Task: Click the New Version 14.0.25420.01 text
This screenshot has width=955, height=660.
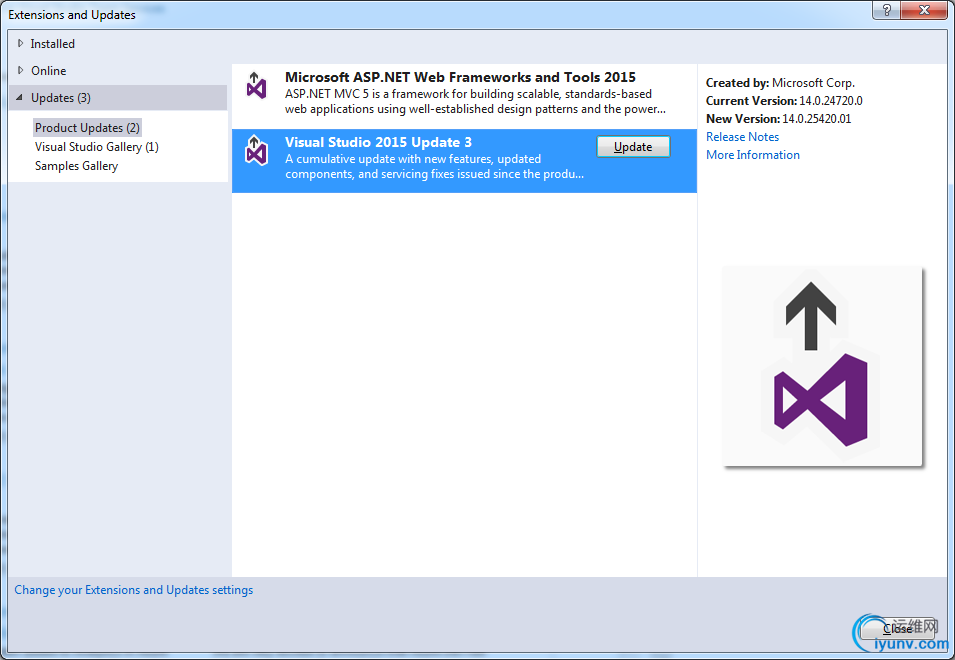Action: tap(778, 119)
